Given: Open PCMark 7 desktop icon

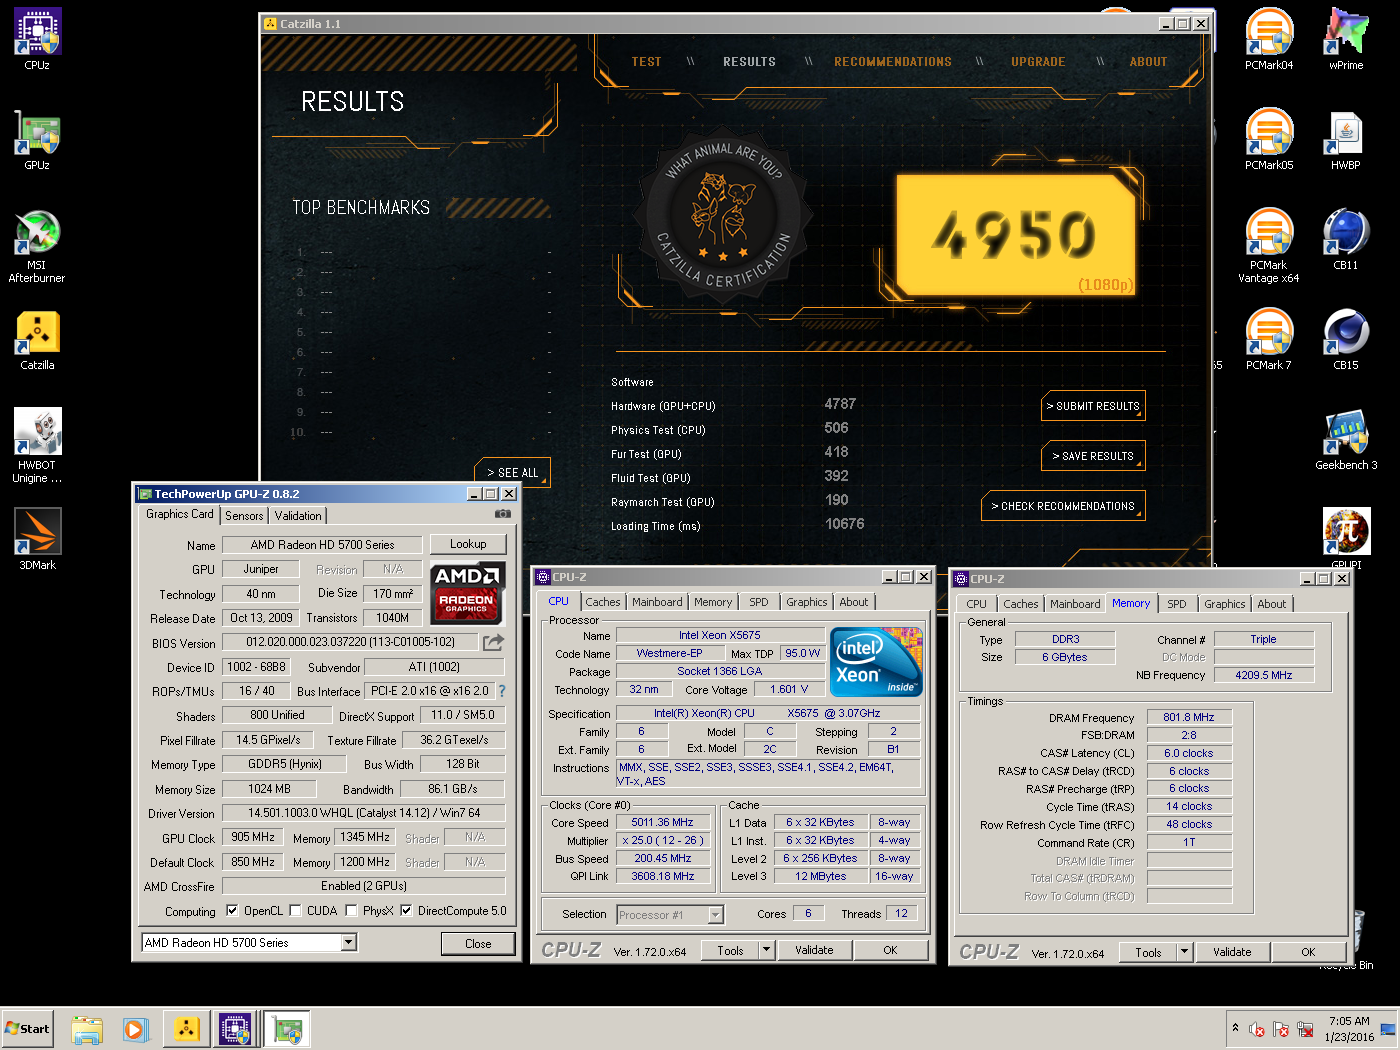Looking at the screenshot, I should 1269,339.
